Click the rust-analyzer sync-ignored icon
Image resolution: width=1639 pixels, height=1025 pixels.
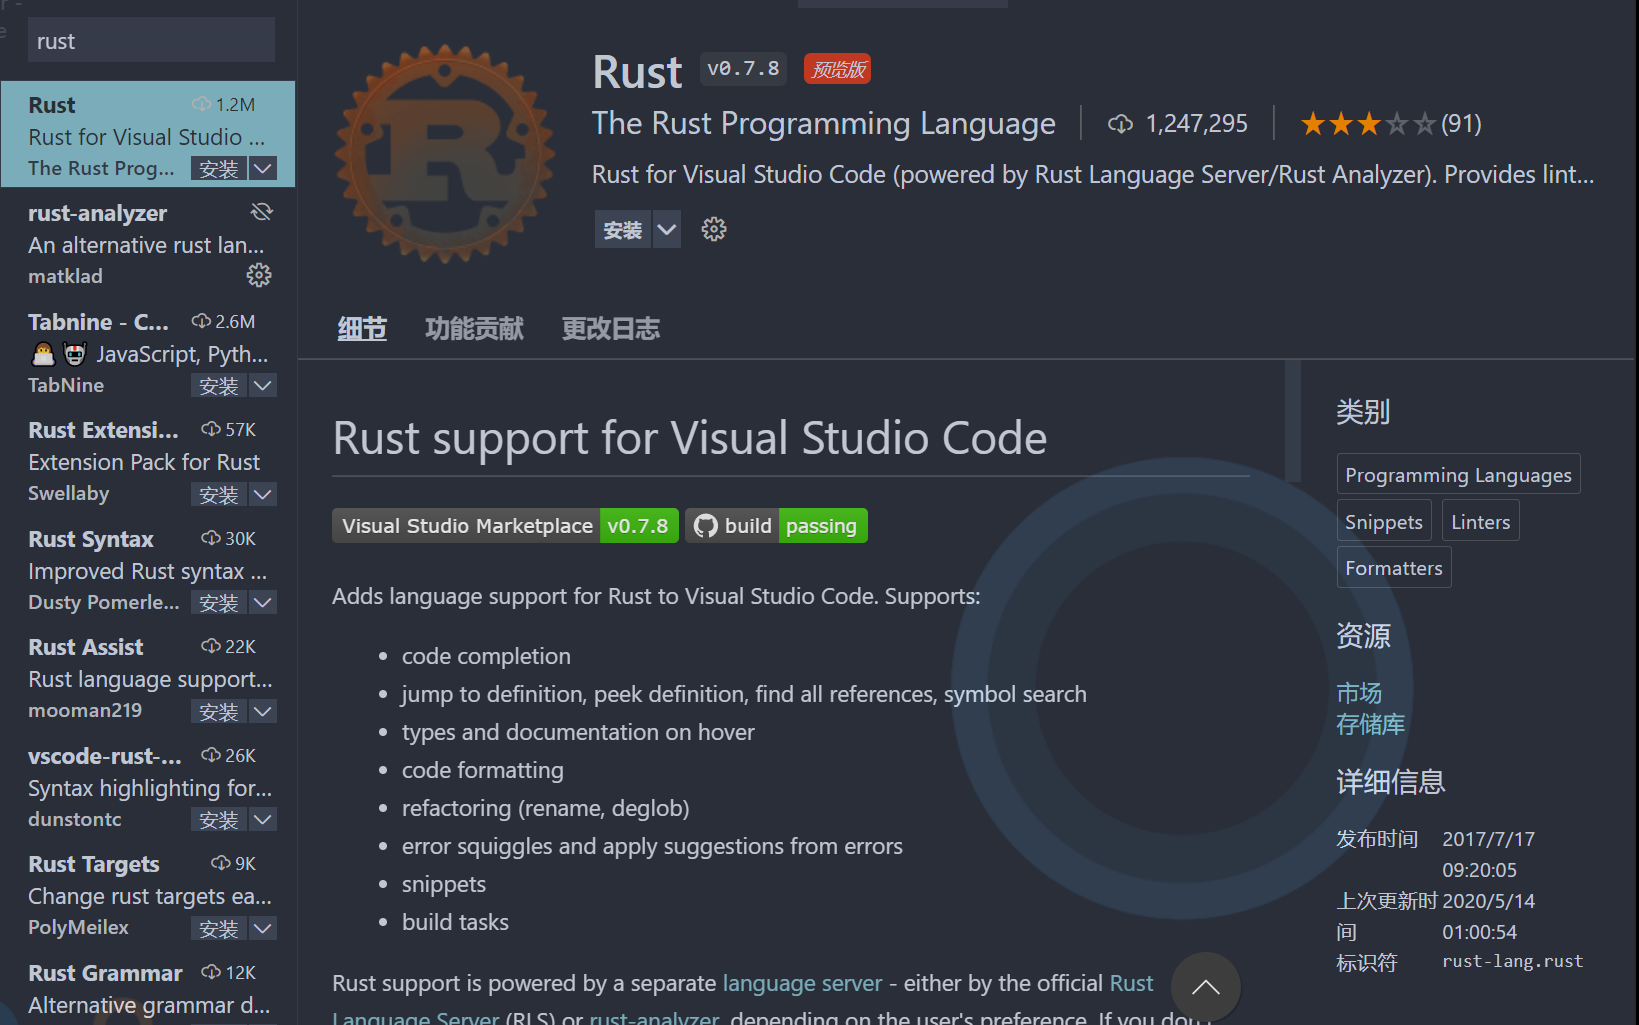coord(261,212)
